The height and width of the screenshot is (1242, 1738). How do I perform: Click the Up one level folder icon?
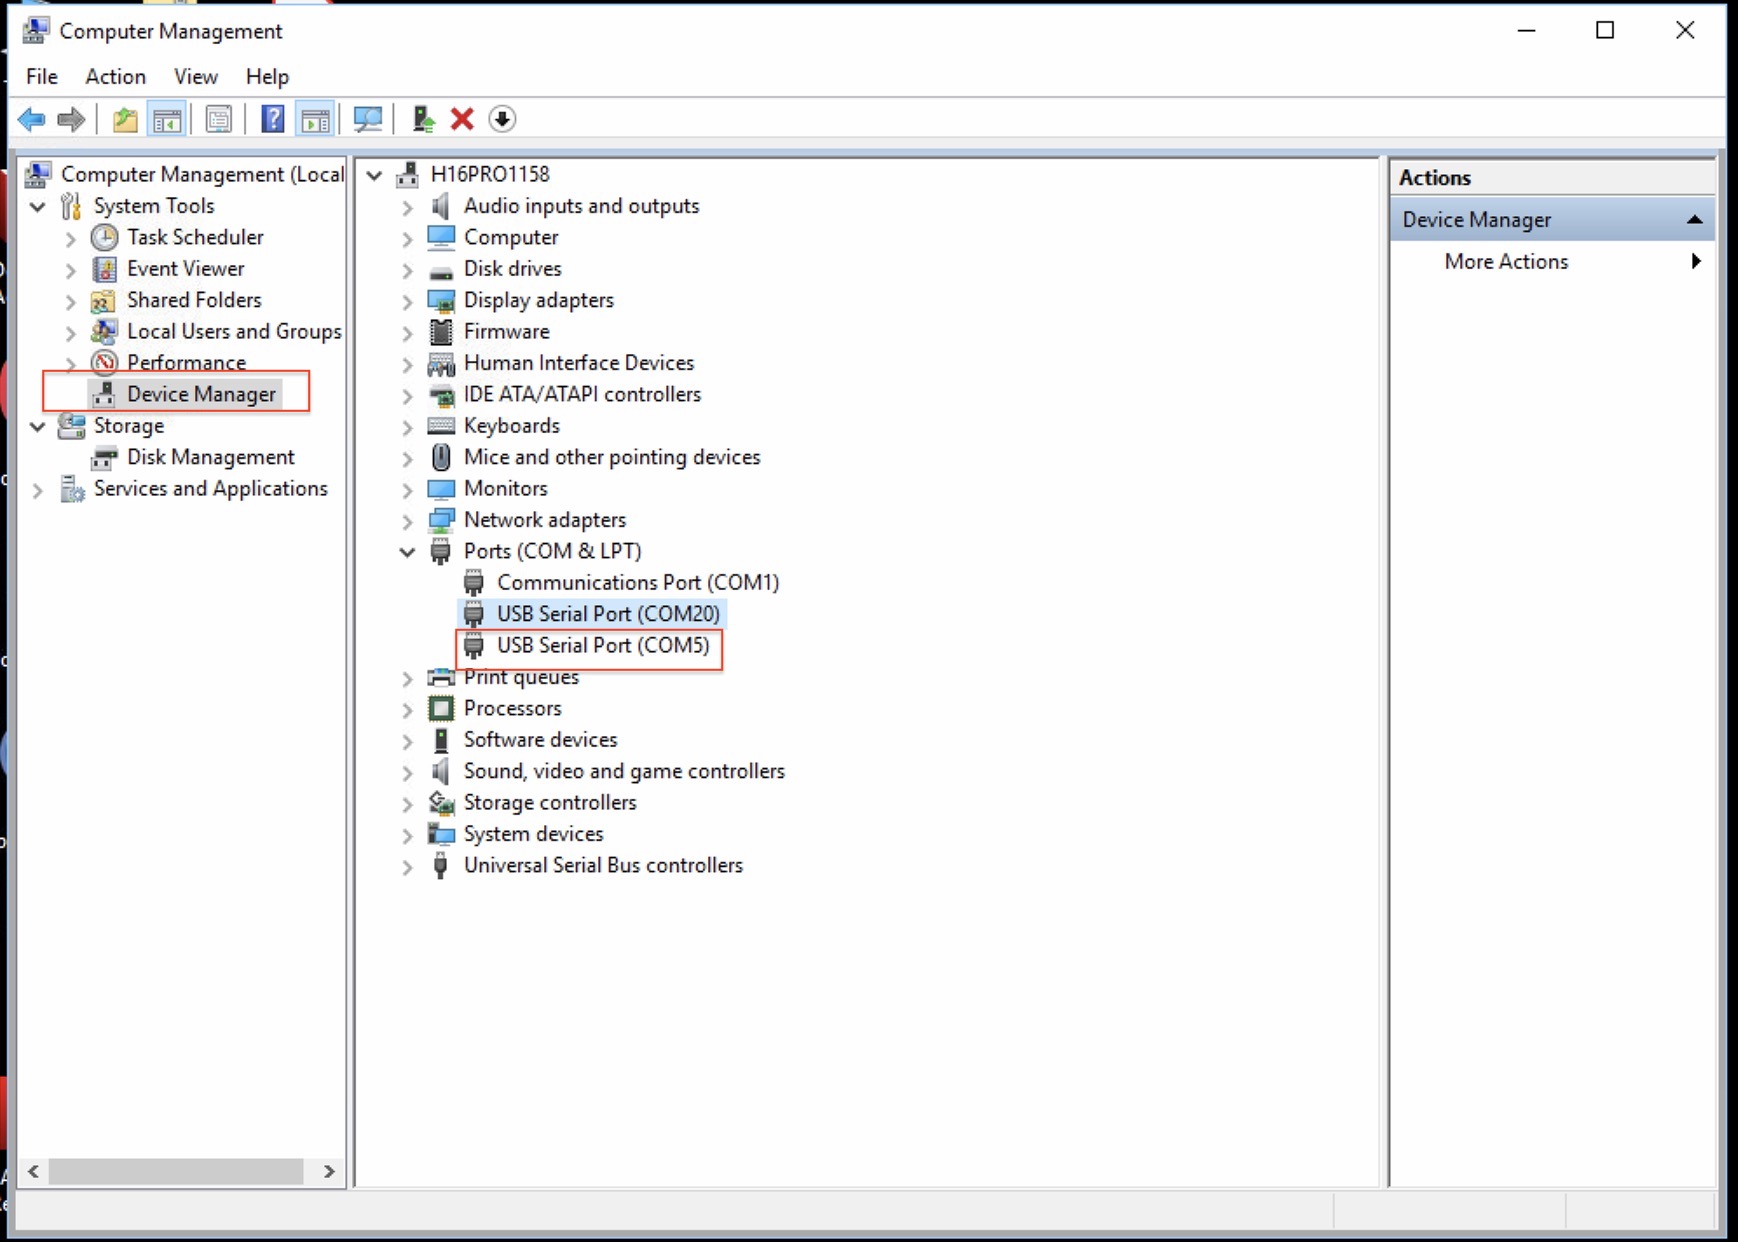point(125,120)
